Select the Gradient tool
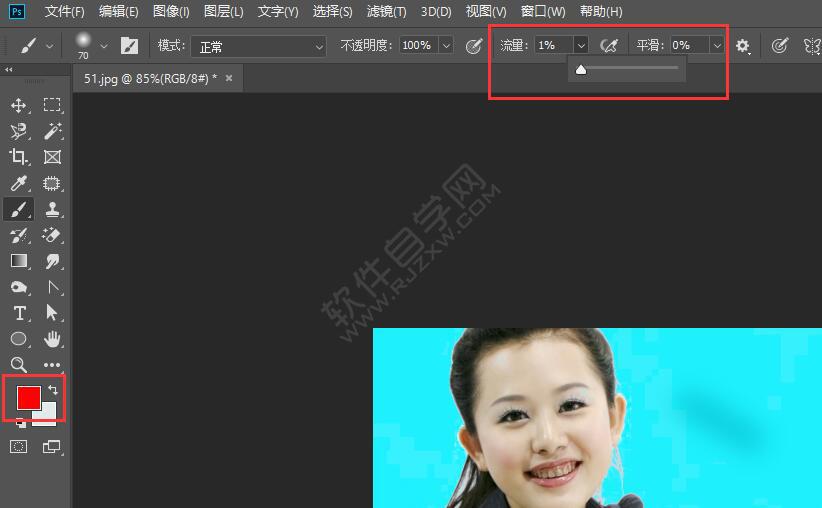 (x=19, y=261)
